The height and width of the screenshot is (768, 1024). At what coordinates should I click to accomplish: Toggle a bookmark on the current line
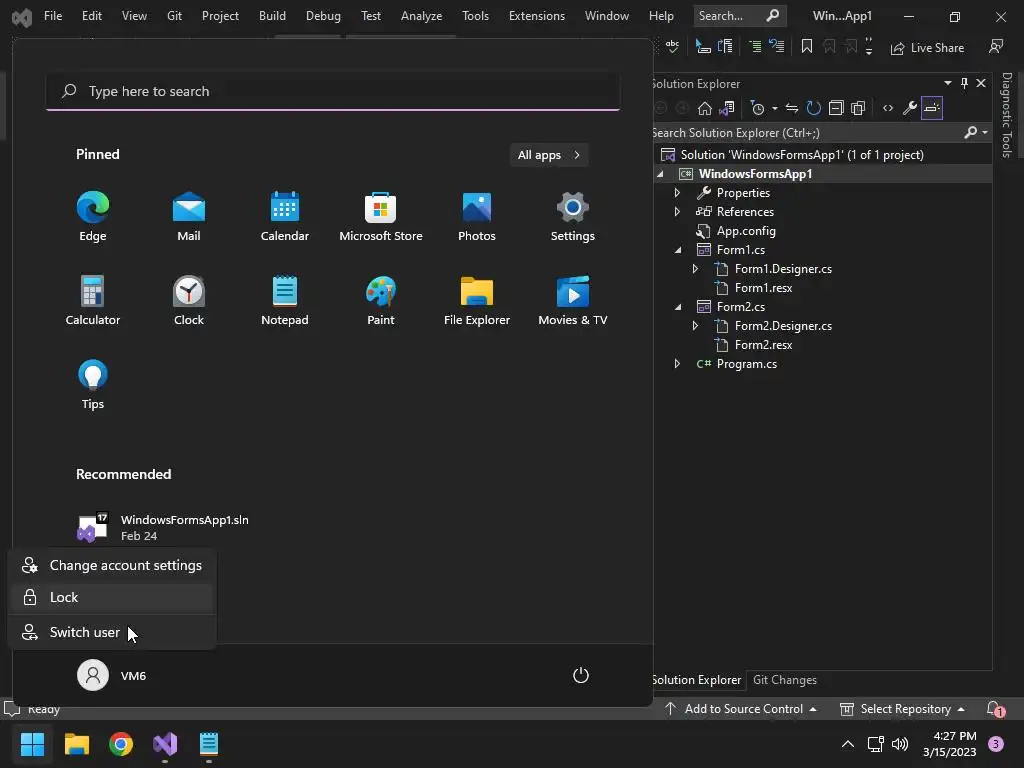click(x=807, y=47)
